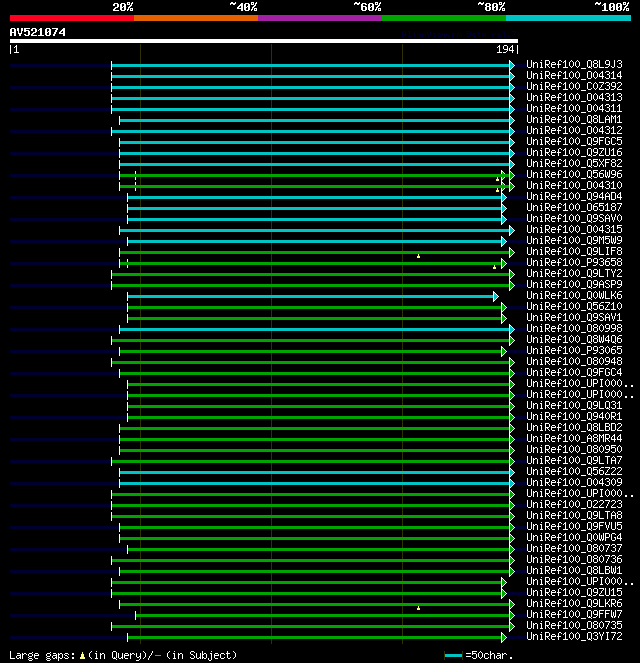Select the UniRef100_Q0WLK6 label
640x663 pixels.
click(574, 295)
